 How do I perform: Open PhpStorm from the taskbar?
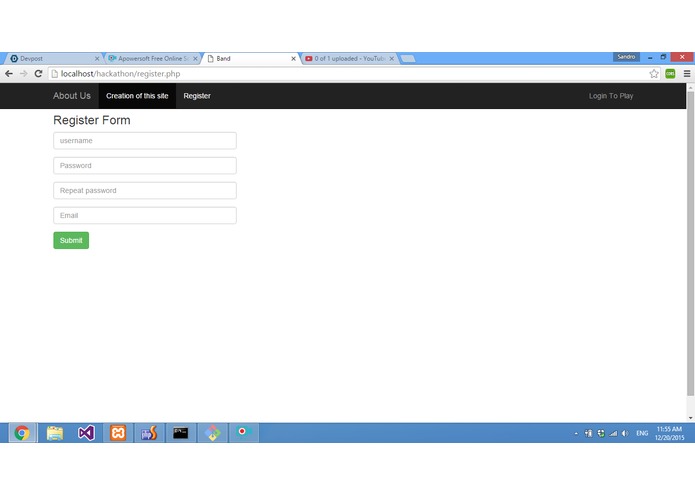pyautogui.click(x=149, y=432)
